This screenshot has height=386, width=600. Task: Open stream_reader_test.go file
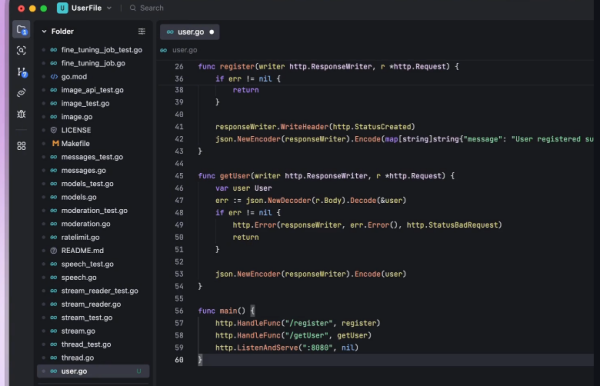pos(99,291)
